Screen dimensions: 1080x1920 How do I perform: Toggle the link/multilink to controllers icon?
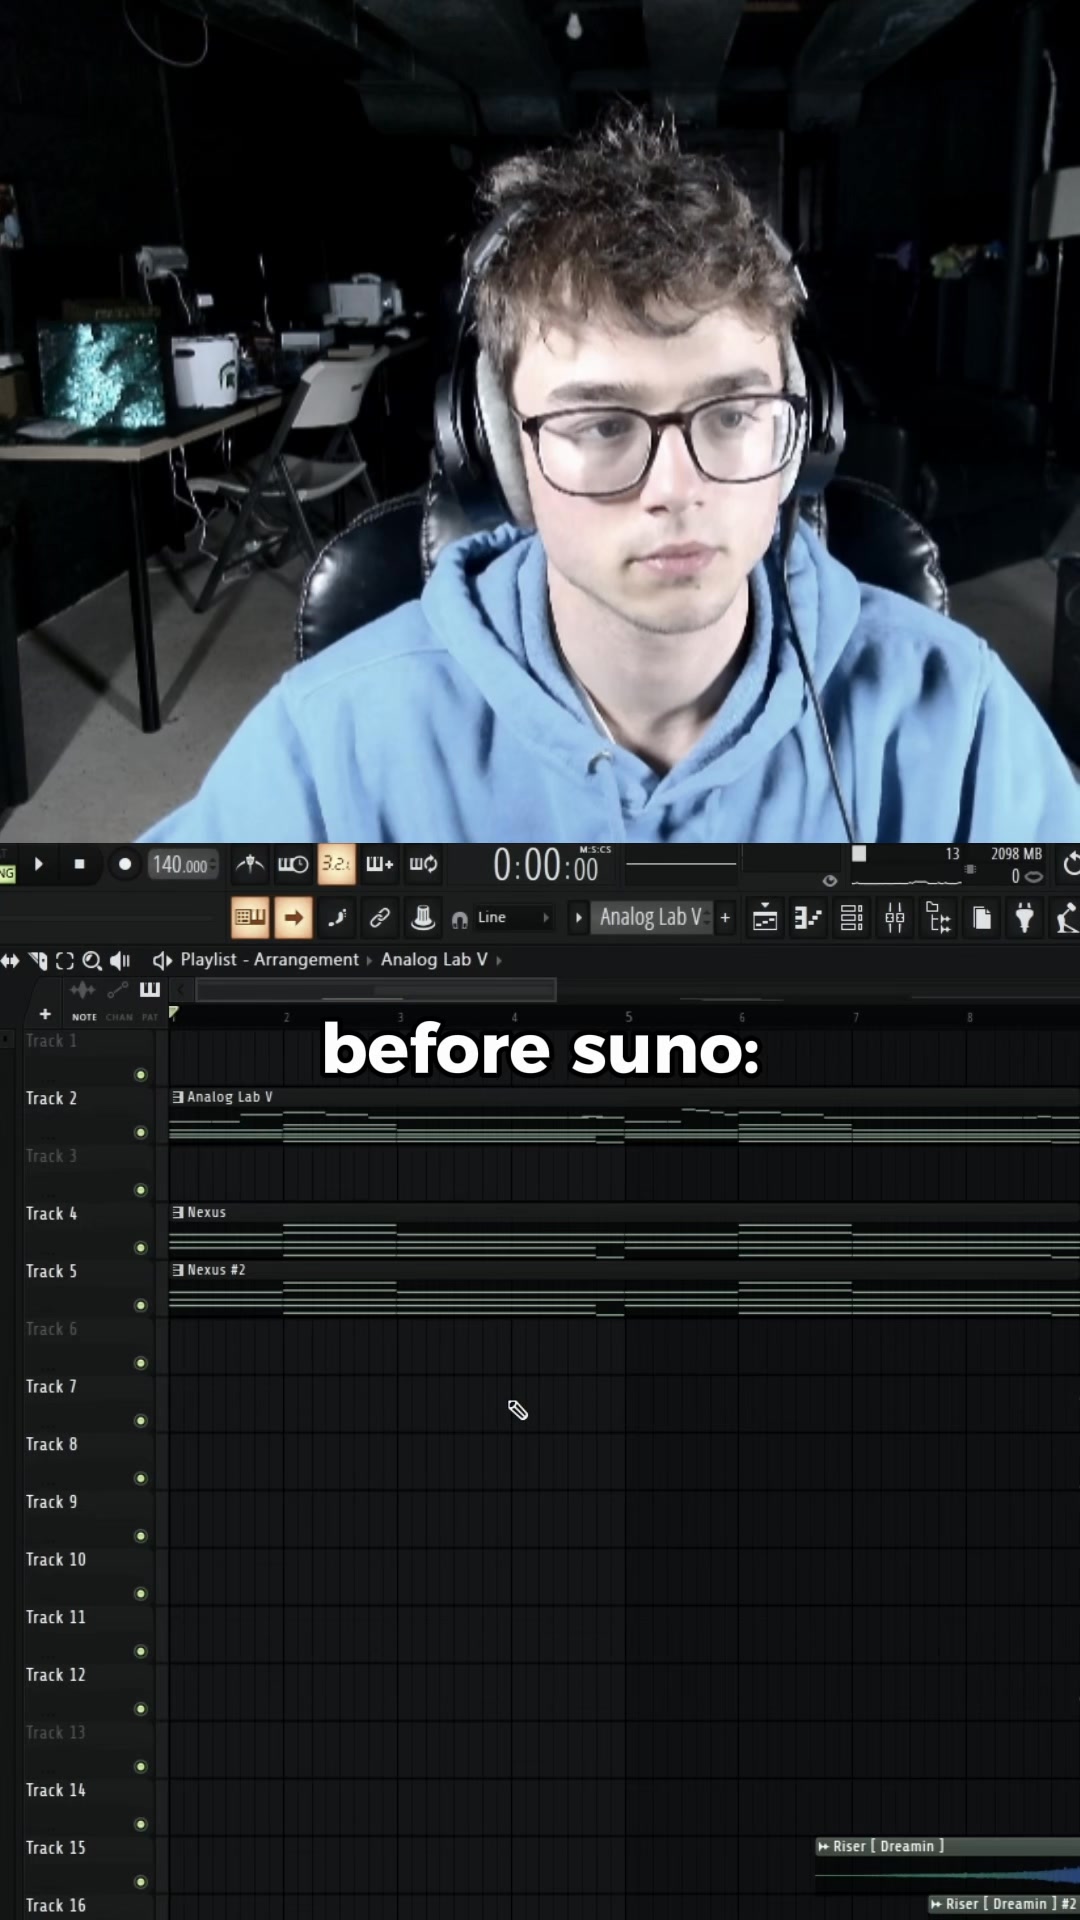tap(380, 918)
